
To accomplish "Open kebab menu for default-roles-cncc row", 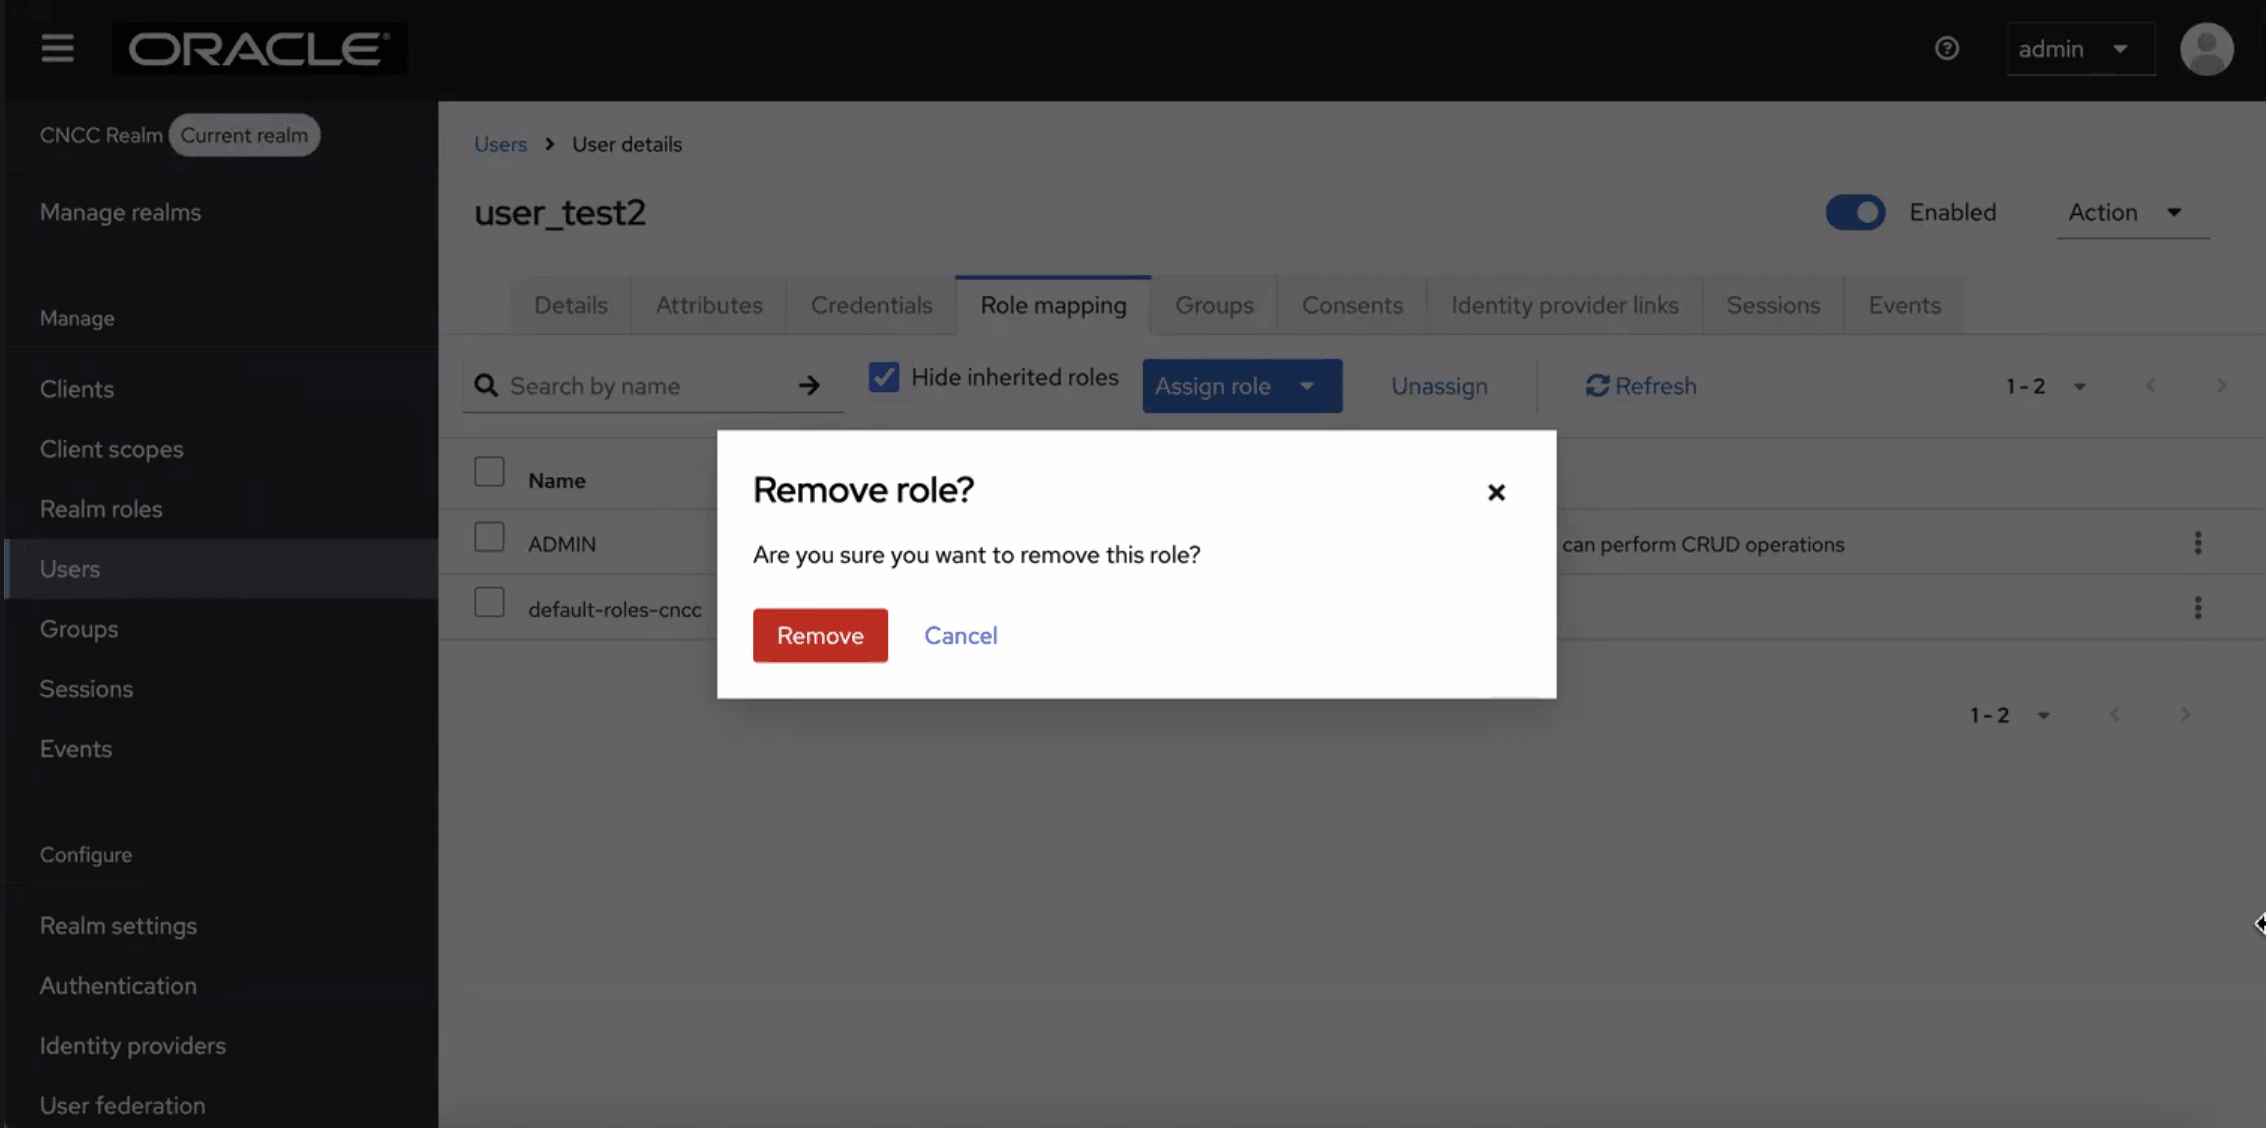I will click(x=2197, y=608).
